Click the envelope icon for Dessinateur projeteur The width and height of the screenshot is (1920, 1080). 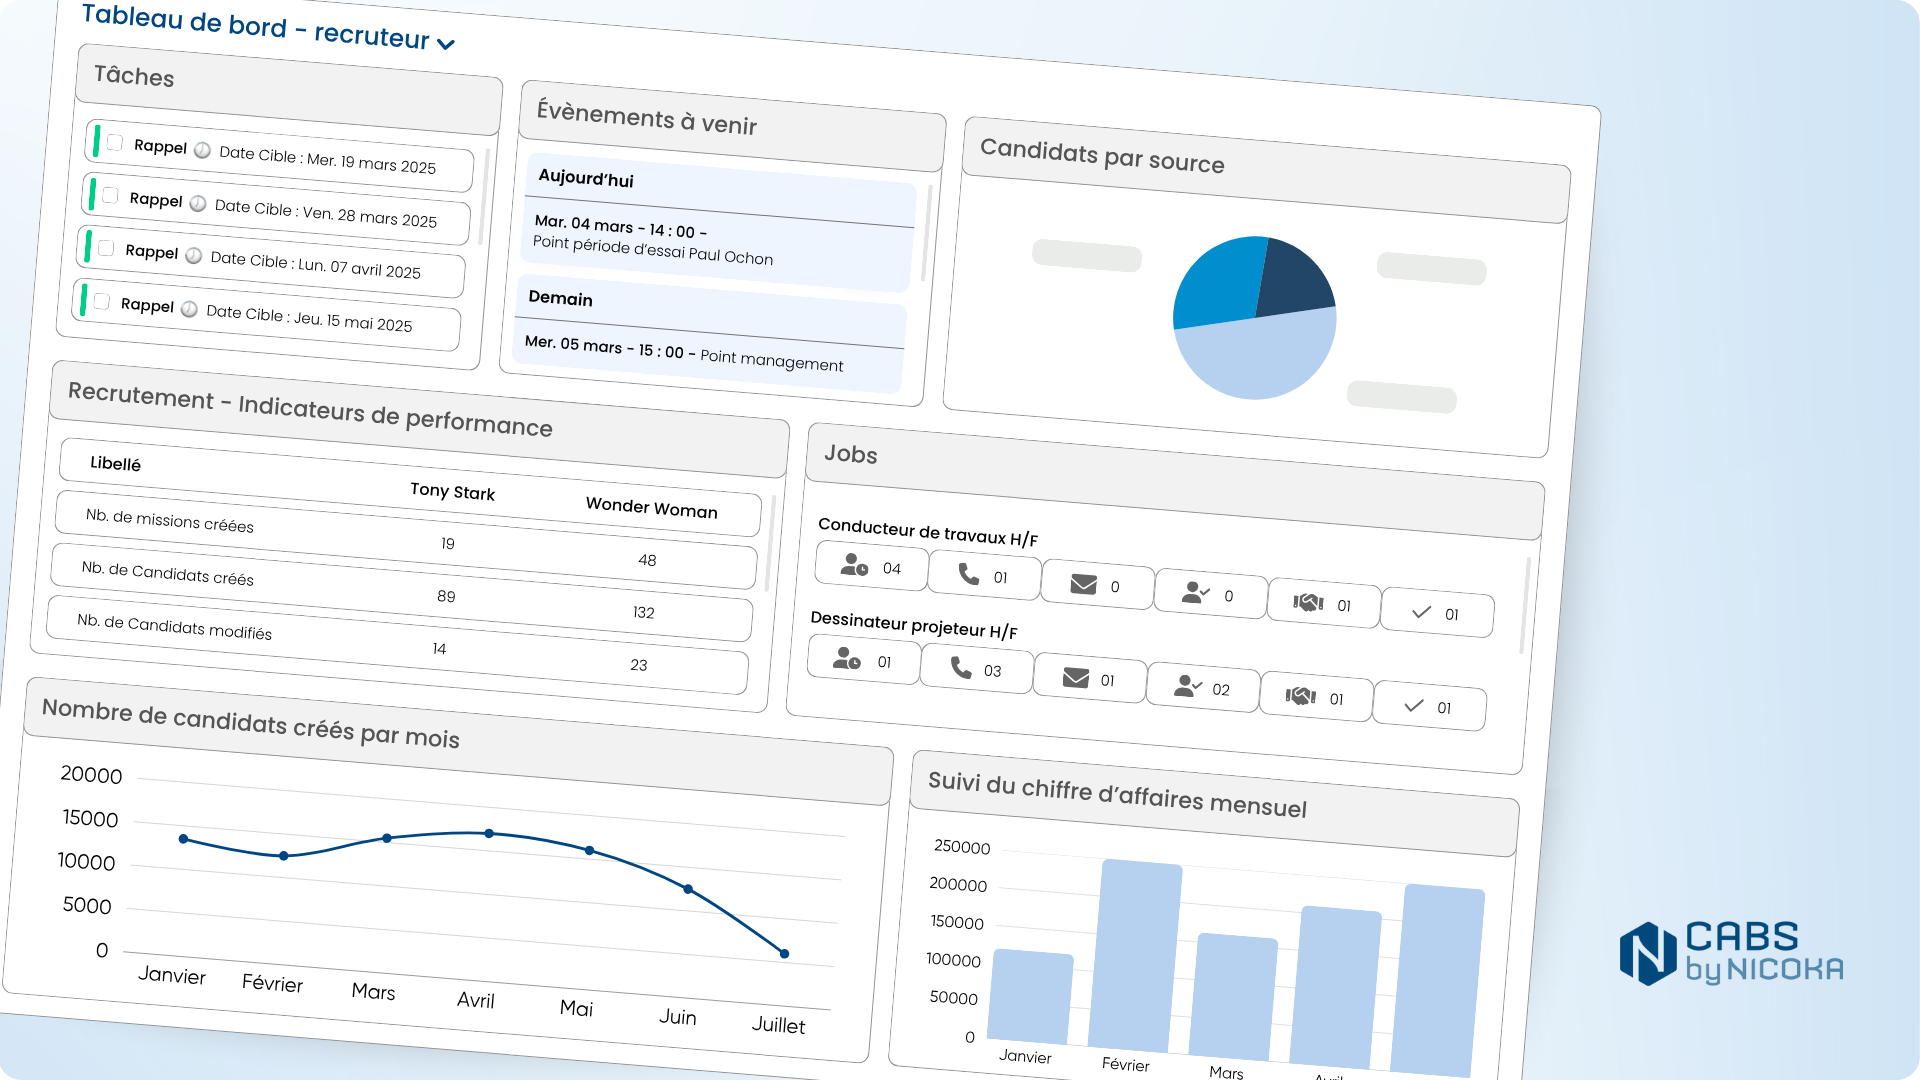pos(1076,678)
